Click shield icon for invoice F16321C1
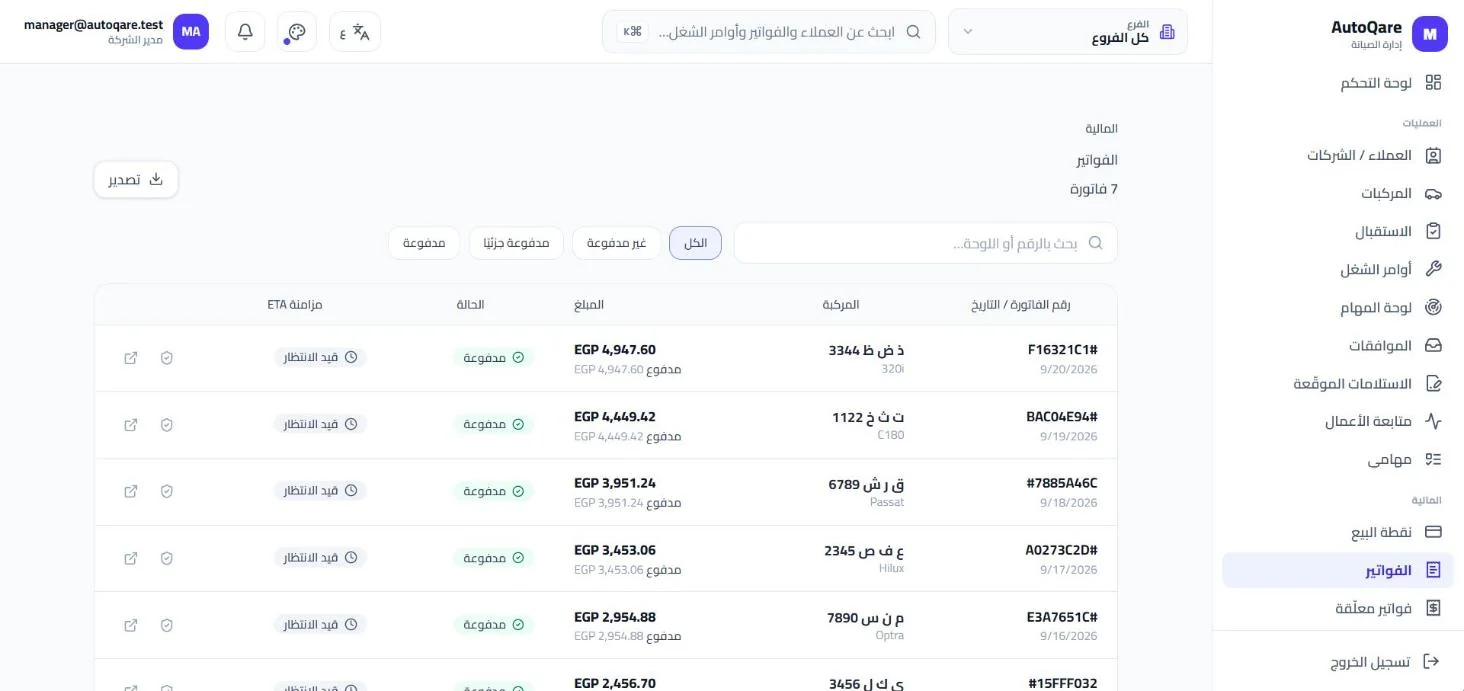 click(x=167, y=358)
